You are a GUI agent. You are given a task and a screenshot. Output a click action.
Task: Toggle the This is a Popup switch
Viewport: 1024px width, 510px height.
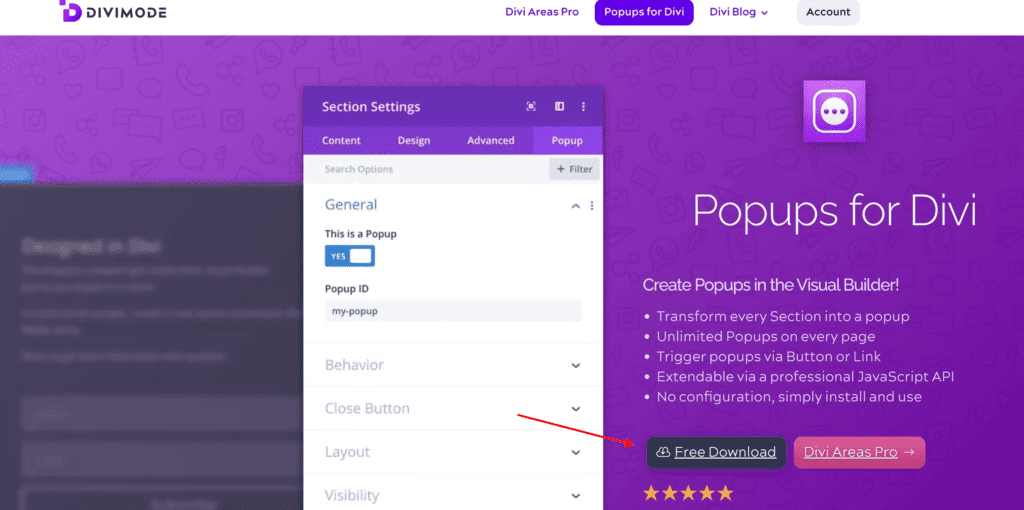pos(350,256)
